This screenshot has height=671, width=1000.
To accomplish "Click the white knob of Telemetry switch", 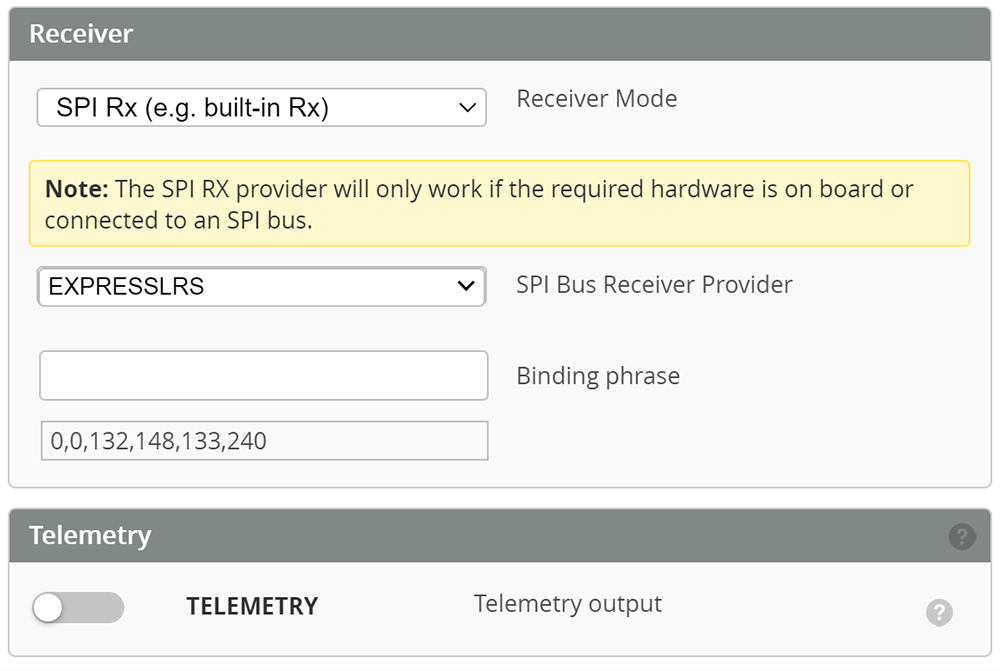I will 49,607.
